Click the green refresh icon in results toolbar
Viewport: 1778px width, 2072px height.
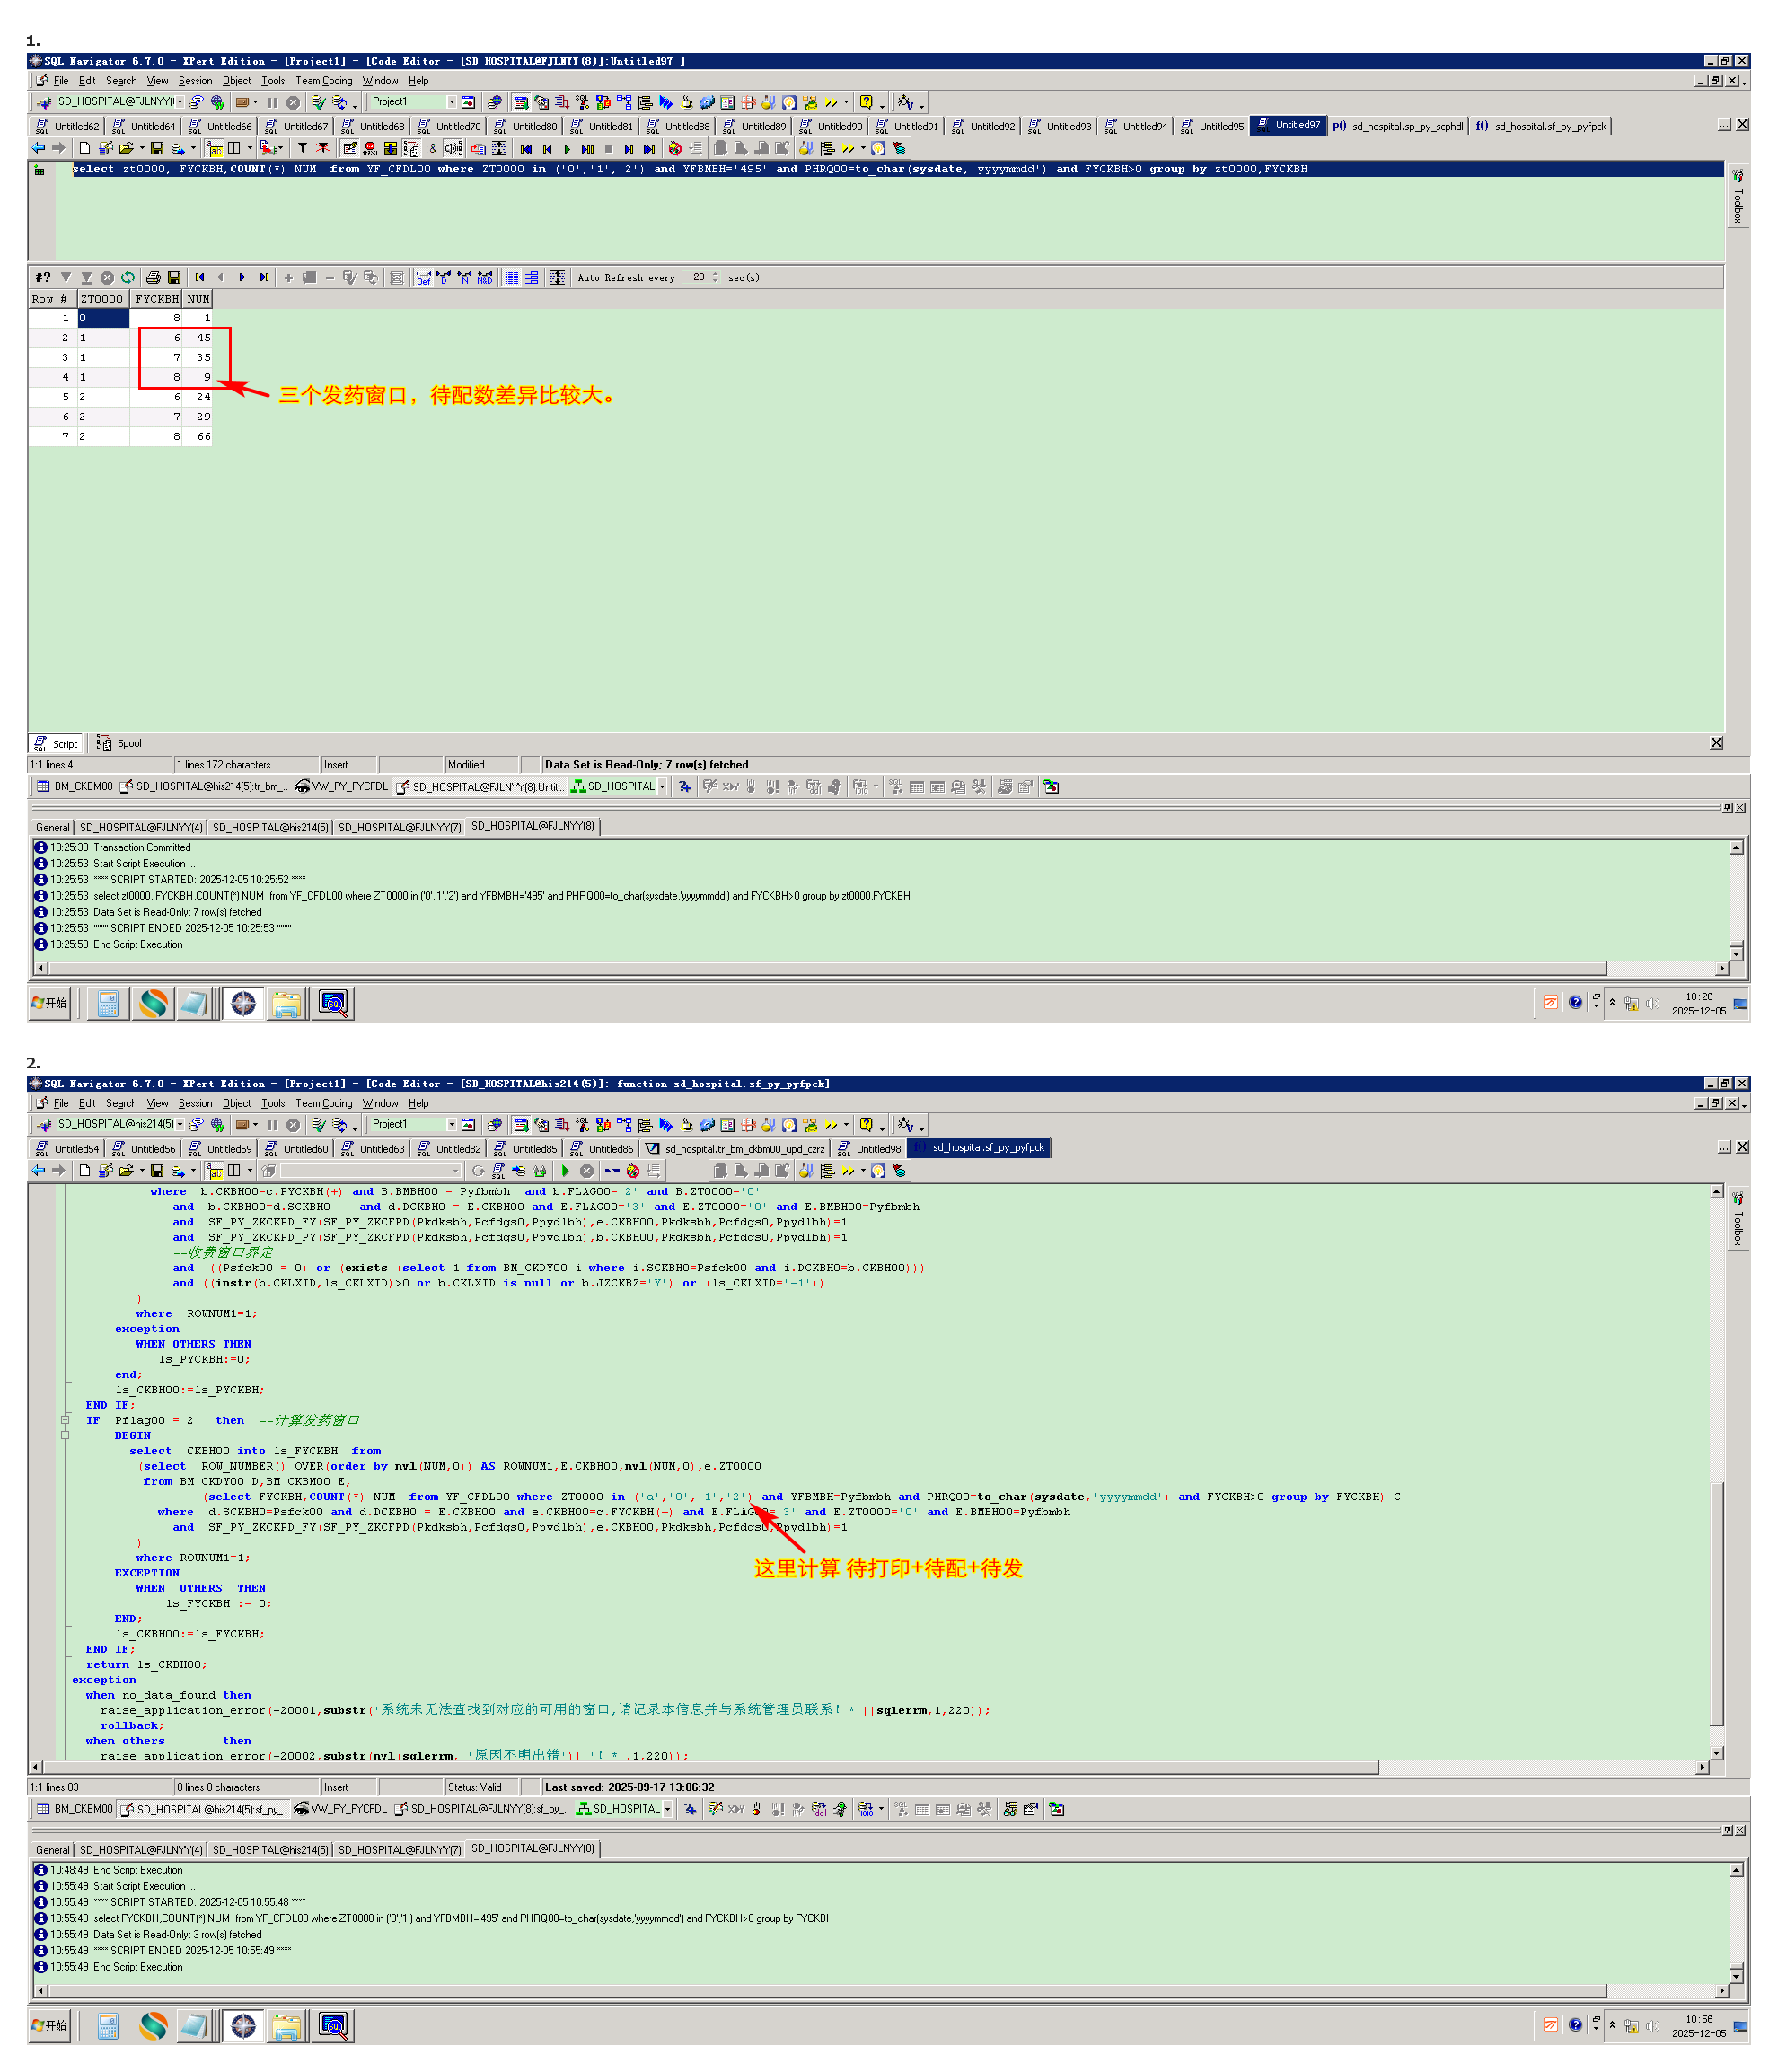pos(128,278)
